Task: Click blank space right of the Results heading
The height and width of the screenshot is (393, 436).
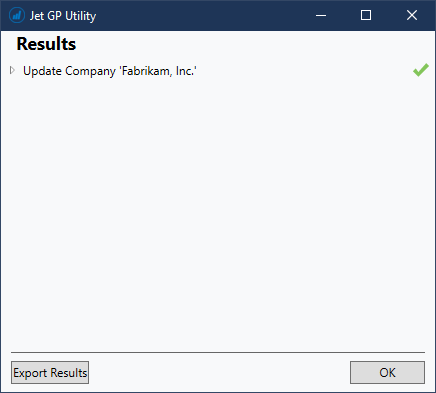Action: (x=253, y=44)
